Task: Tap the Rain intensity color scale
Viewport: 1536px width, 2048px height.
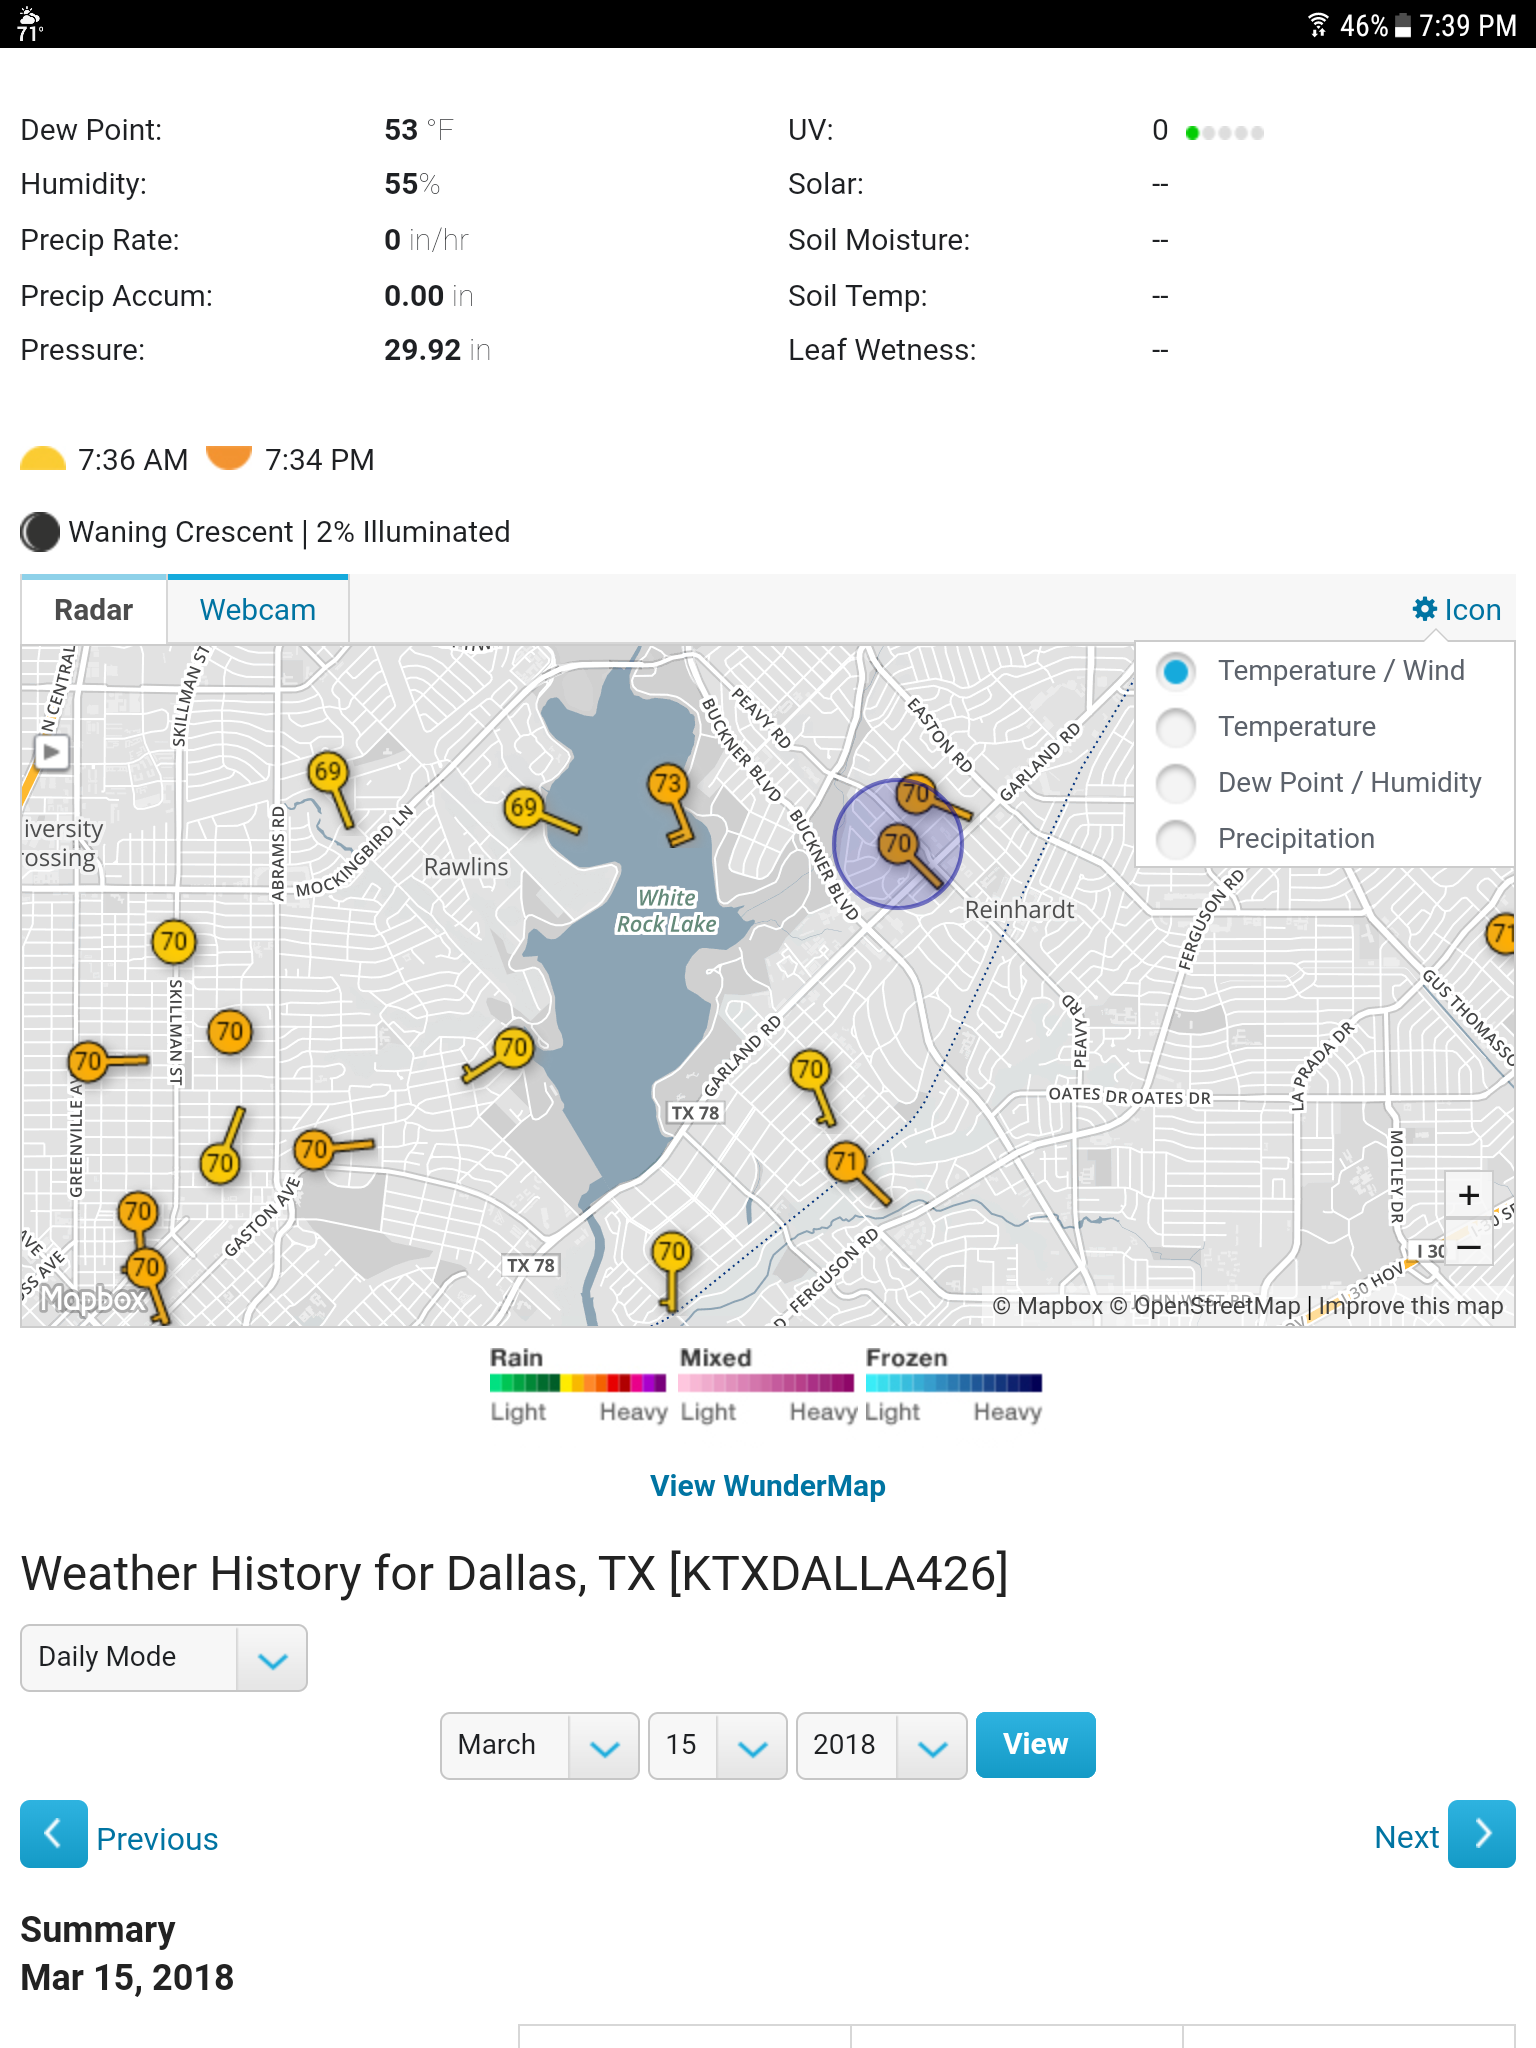Action: click(578, 1383)
